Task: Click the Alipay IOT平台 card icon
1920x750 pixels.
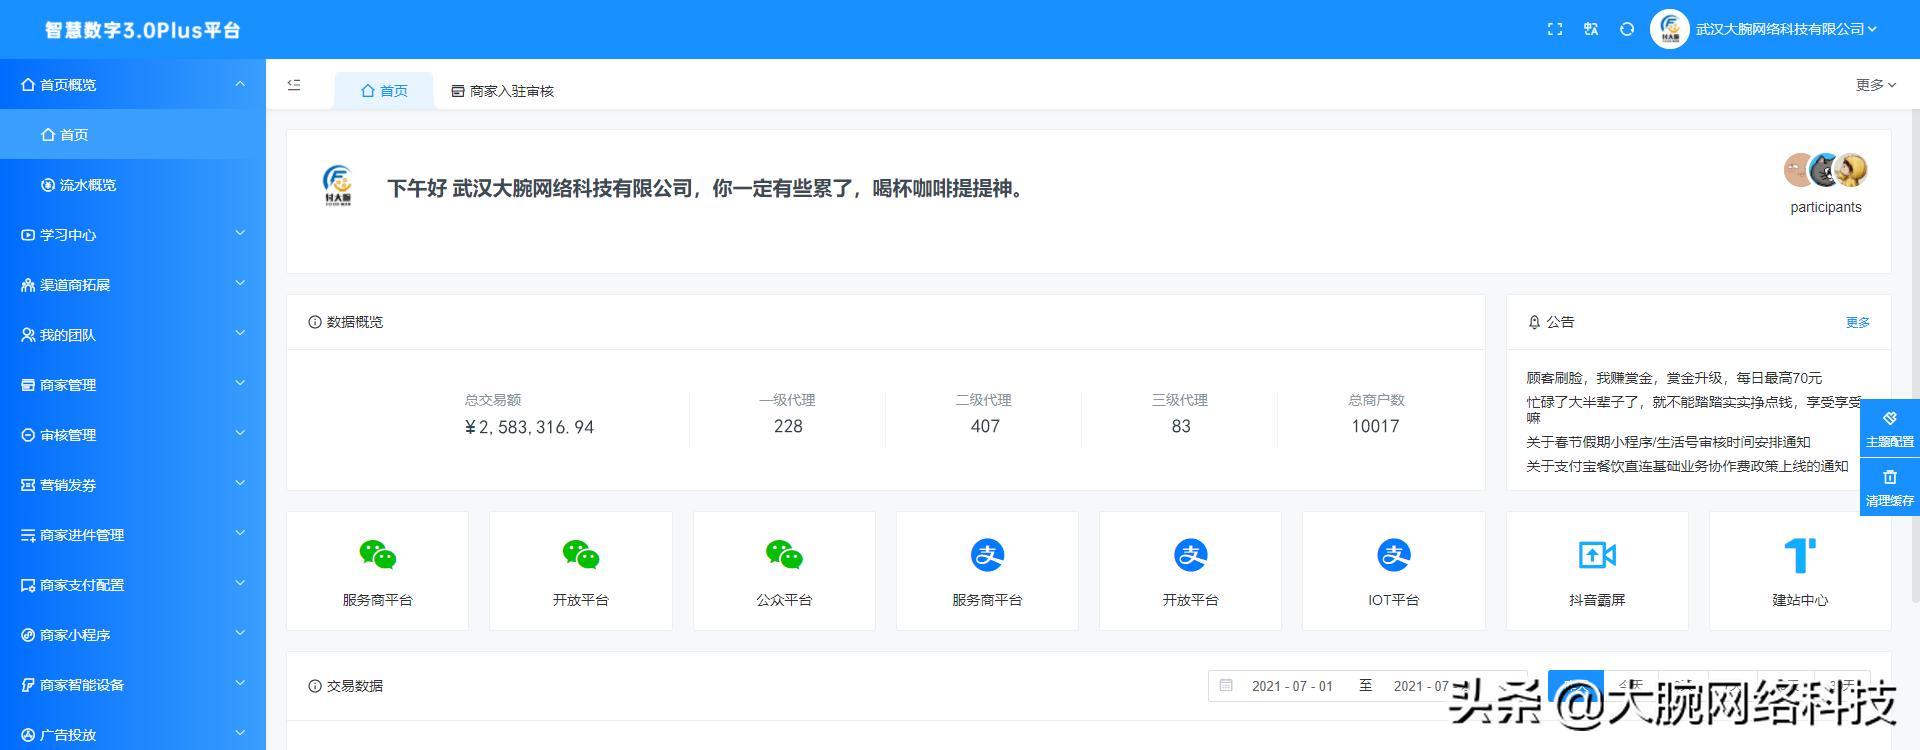Action: coord(1393,554)
